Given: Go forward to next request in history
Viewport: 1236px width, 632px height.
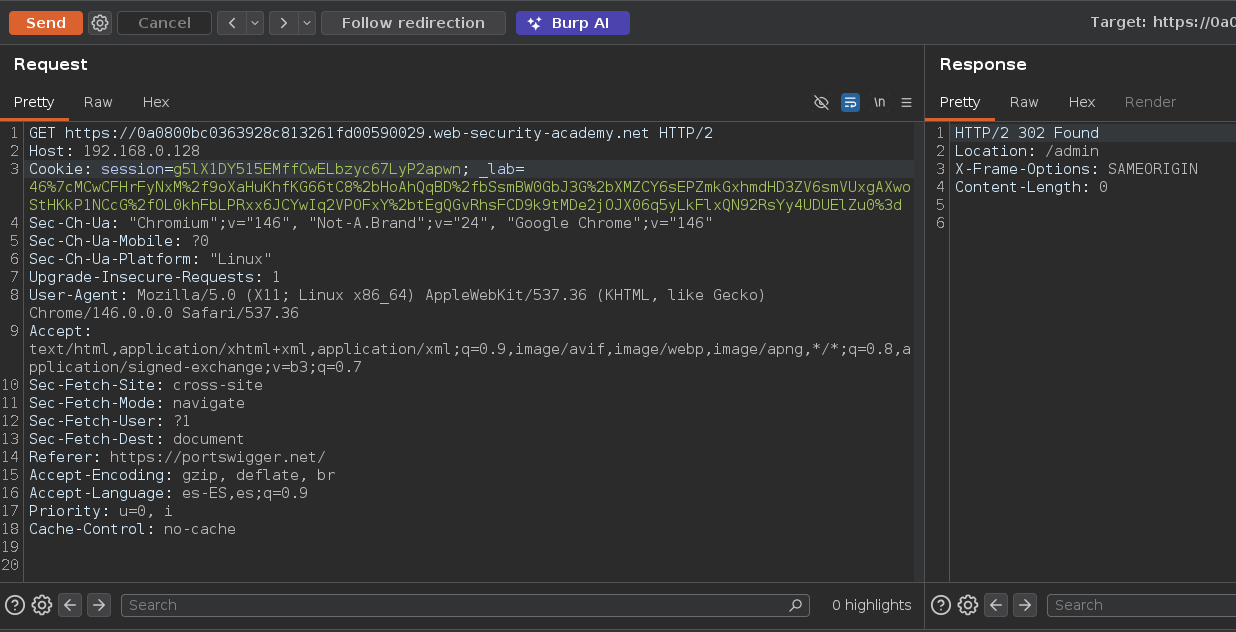Looking at the screenshot, I should 284,23.
